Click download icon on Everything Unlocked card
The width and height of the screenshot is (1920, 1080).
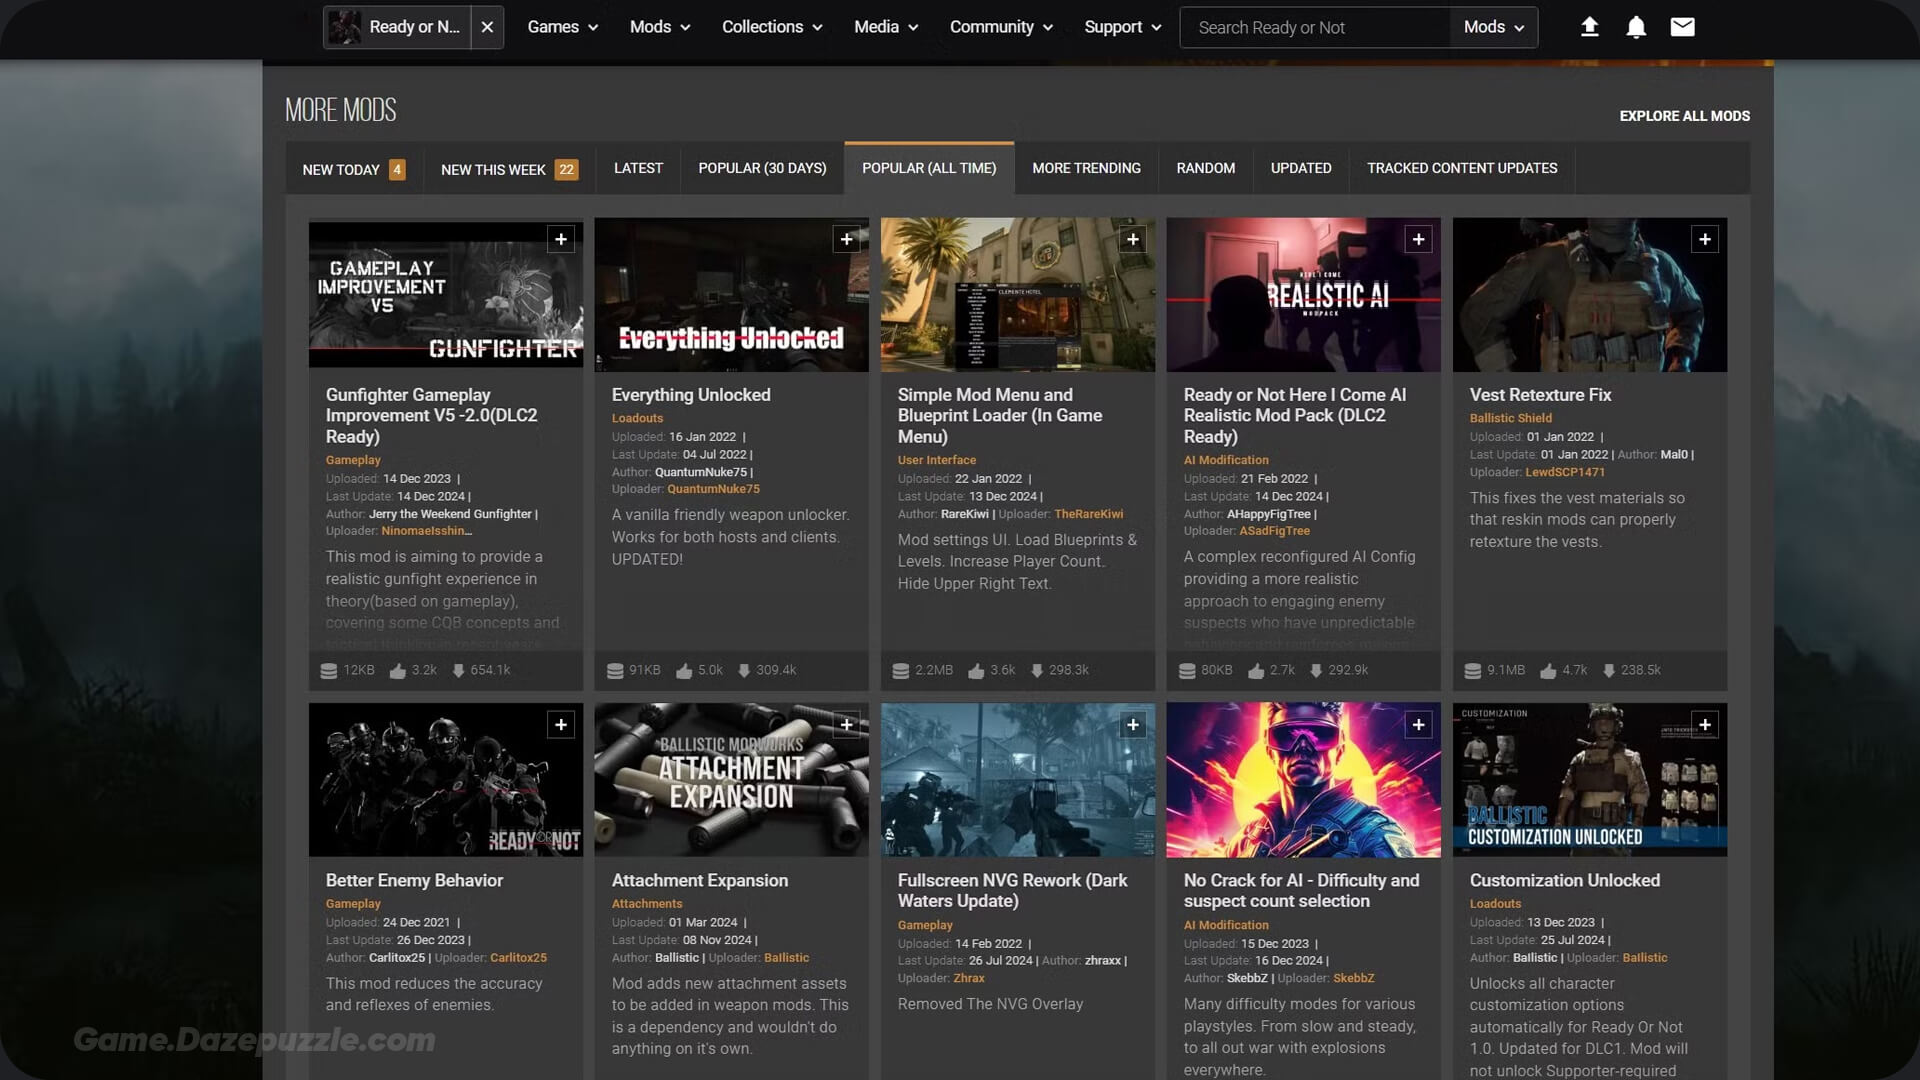point(744,670)
